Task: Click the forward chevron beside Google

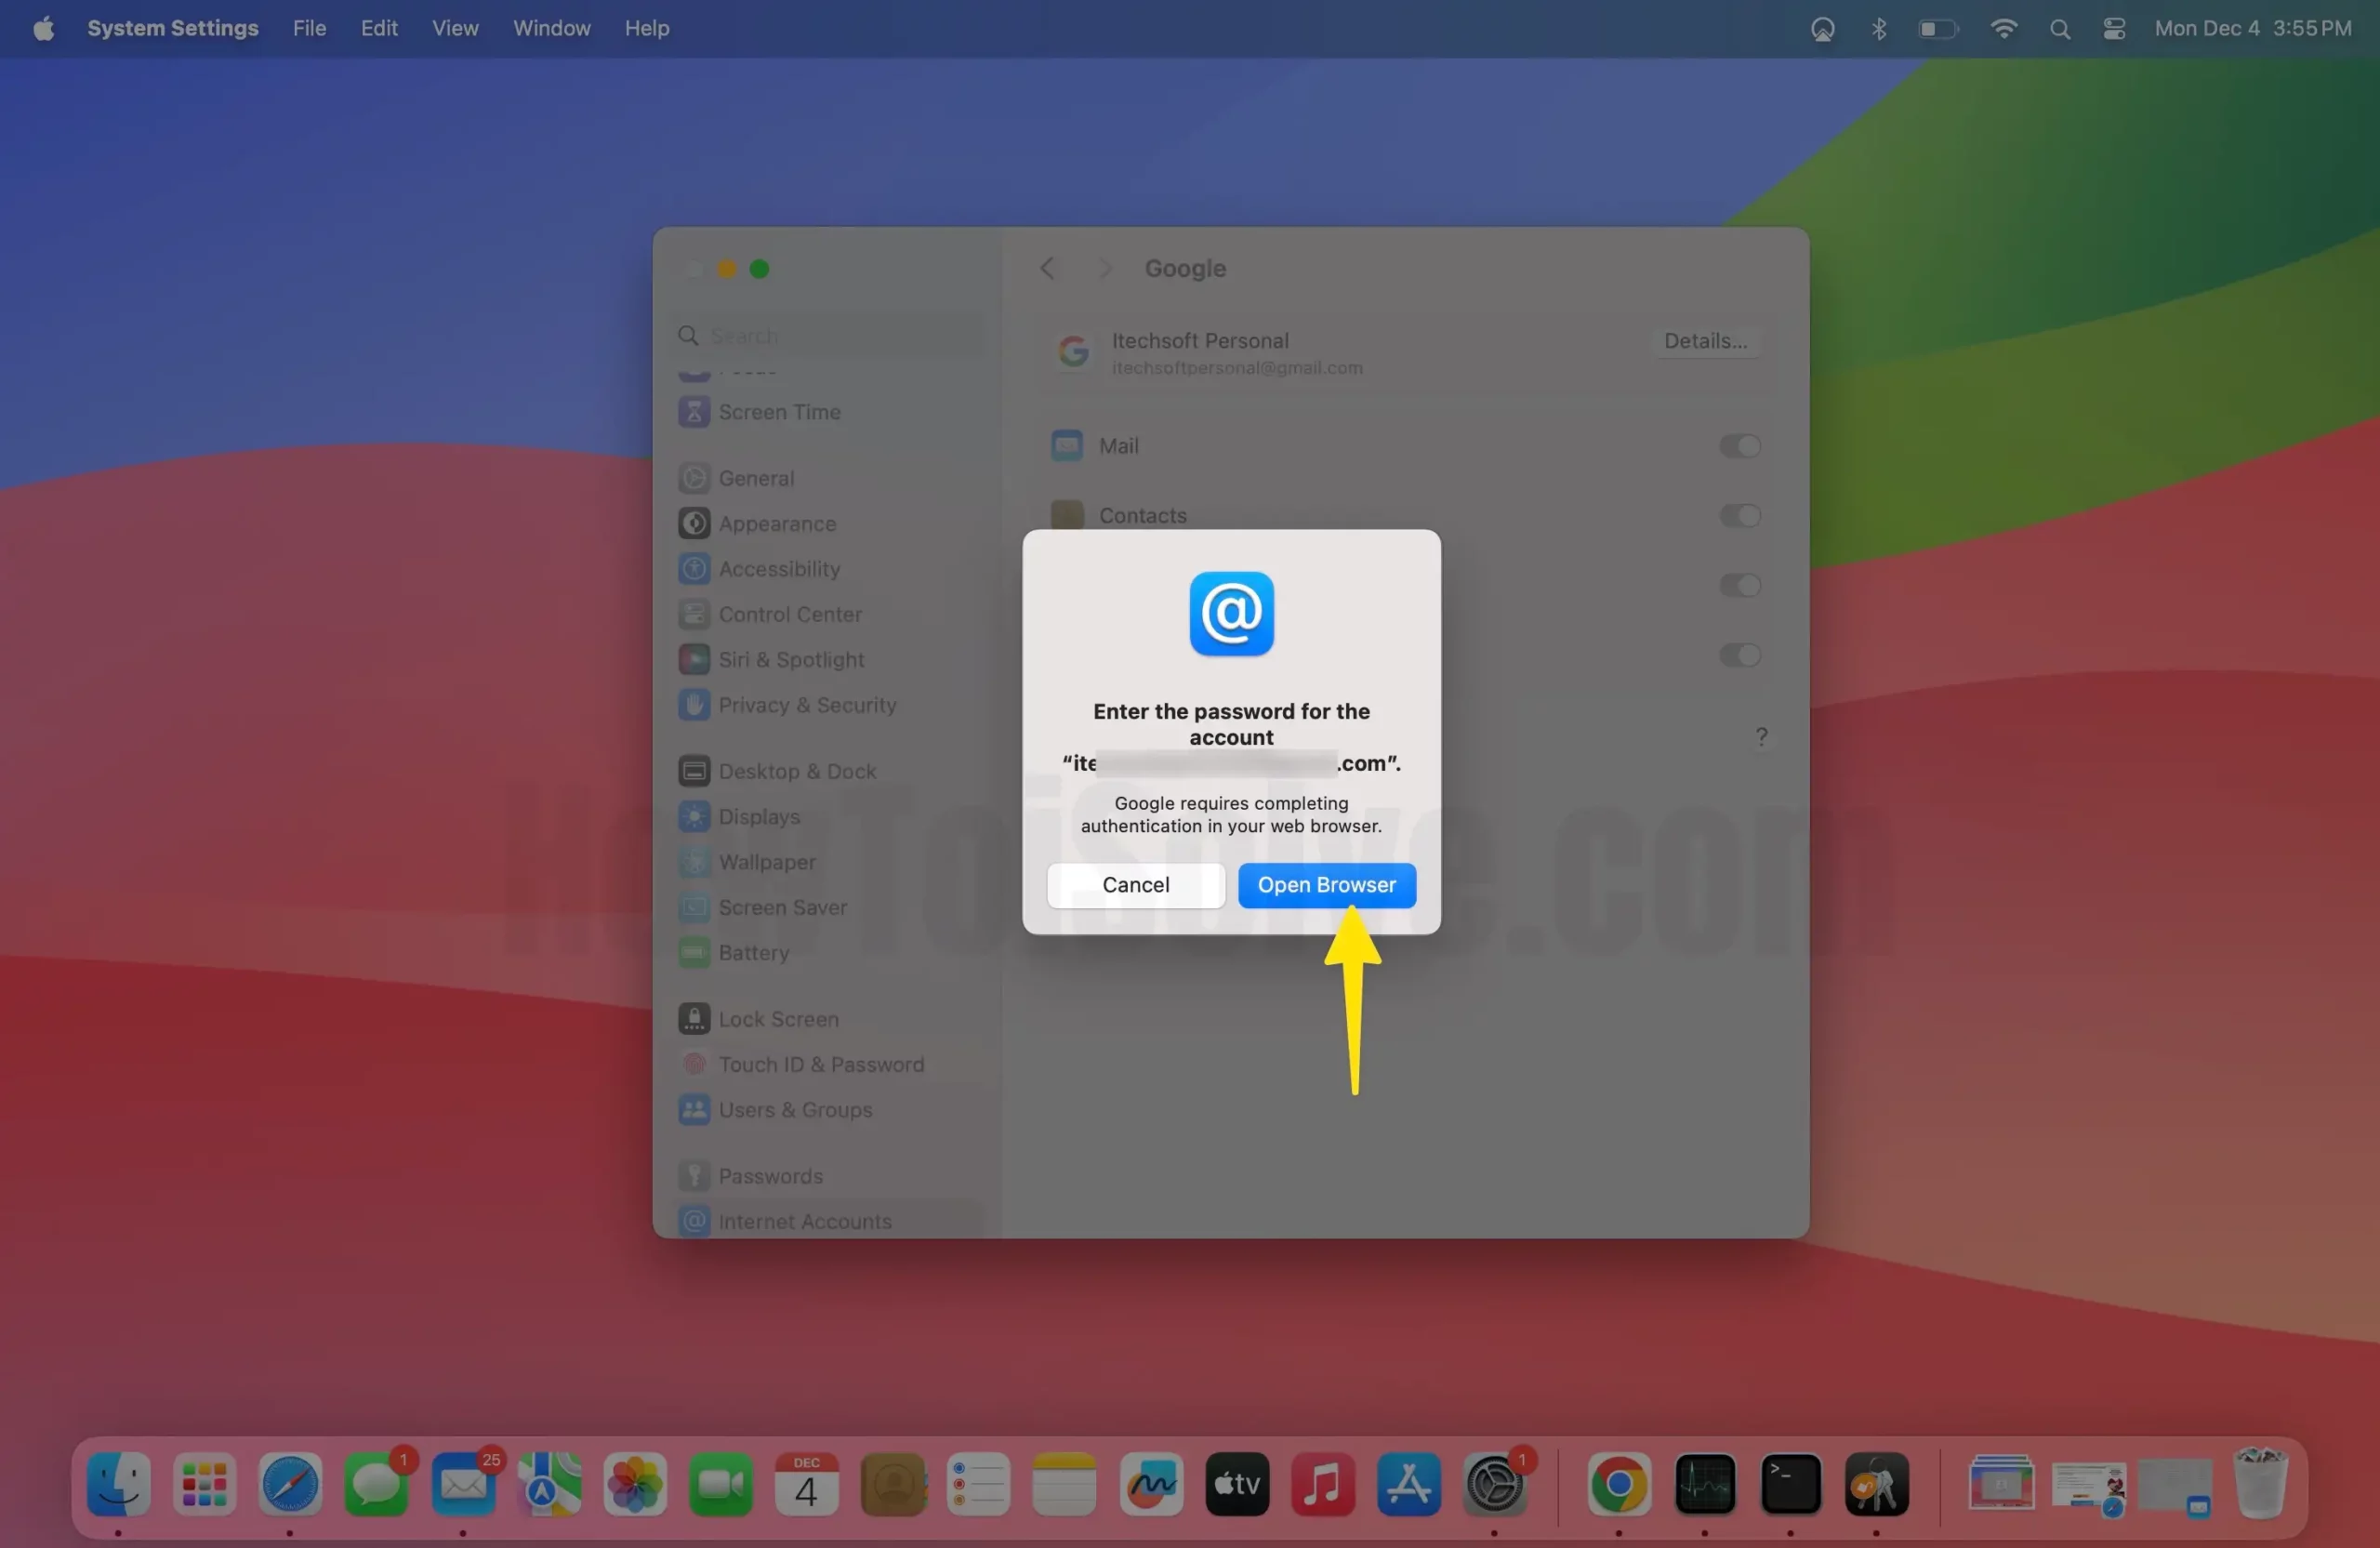Action: pyautogui.click(x=1104, y=268)
